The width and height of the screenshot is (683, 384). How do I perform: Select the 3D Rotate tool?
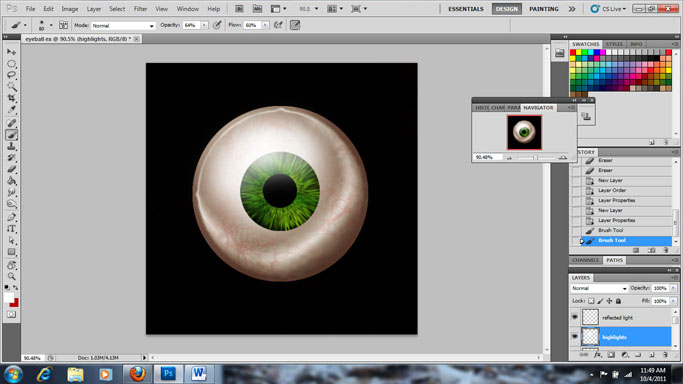coord(11,265)
